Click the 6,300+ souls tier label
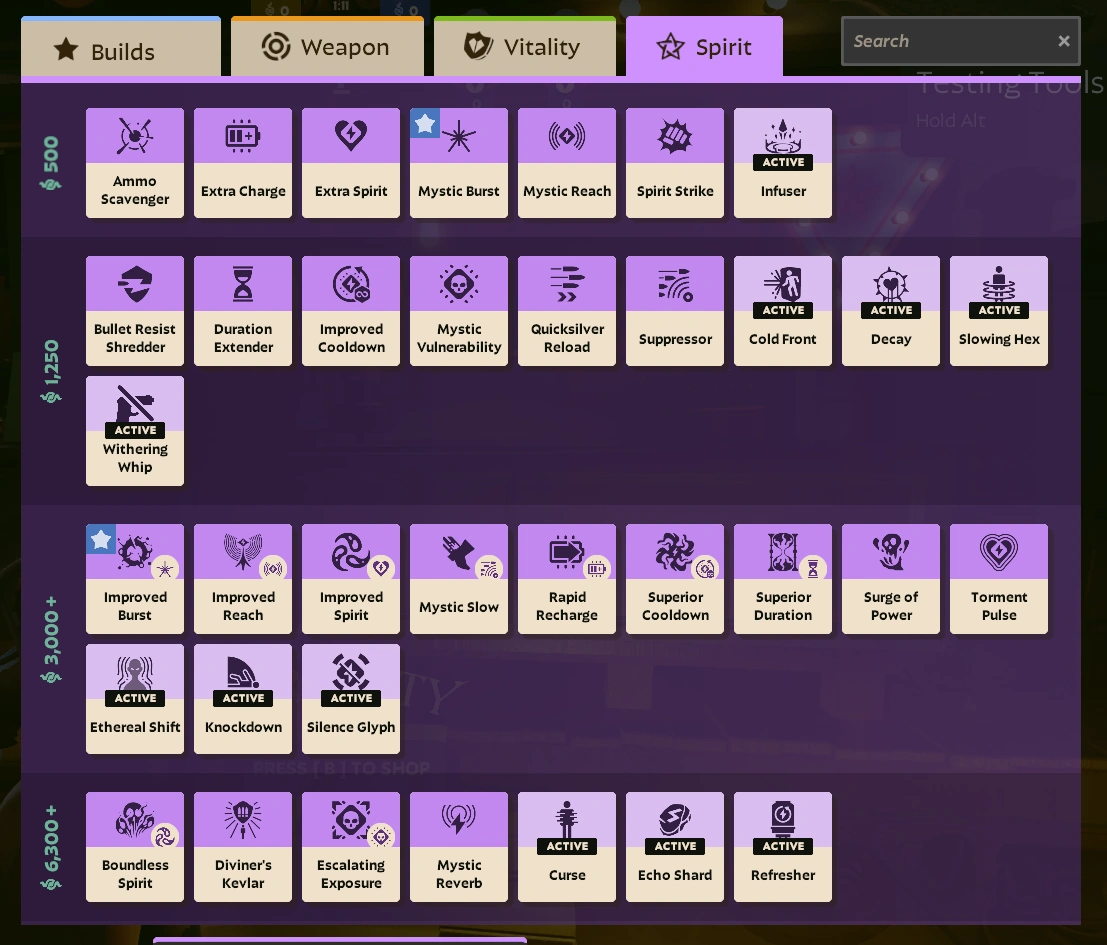 tap(51, 848)
